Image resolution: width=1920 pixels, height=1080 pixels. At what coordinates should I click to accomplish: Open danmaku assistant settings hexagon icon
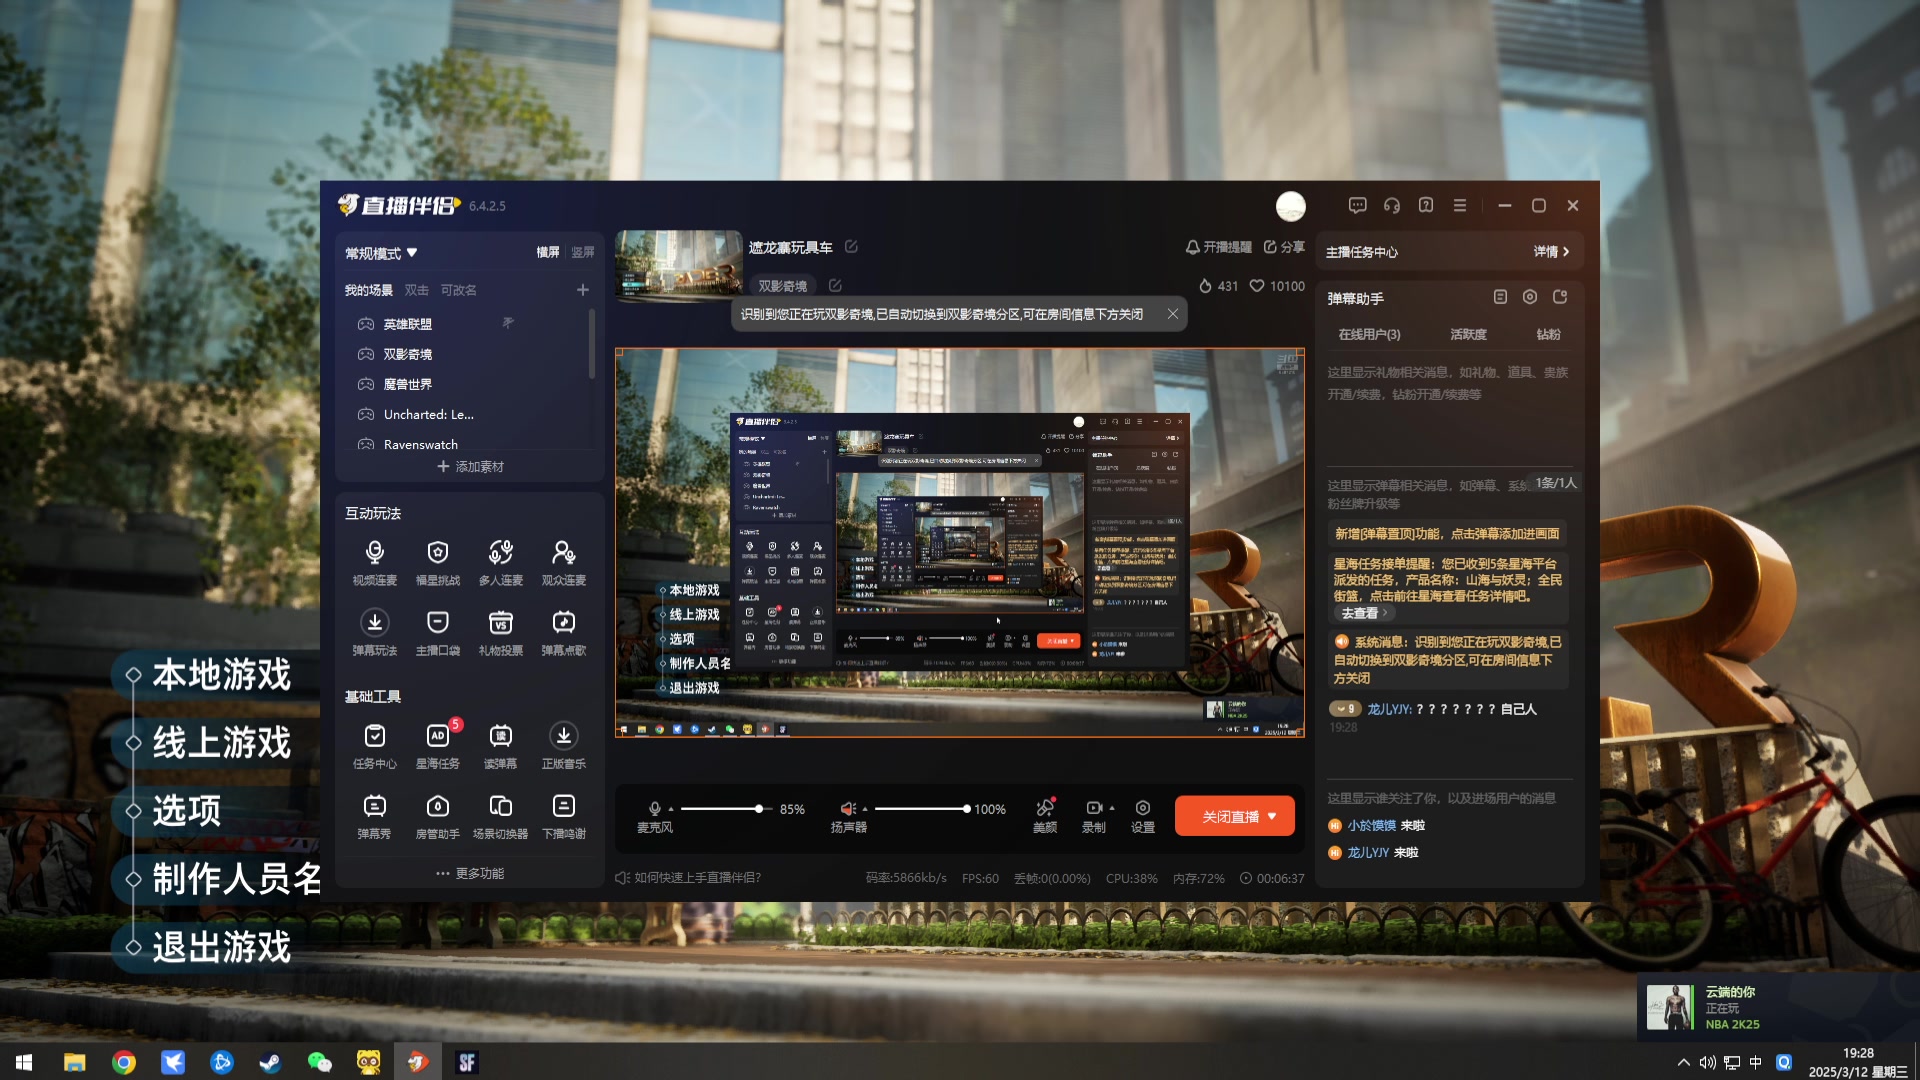(1529, 297)
